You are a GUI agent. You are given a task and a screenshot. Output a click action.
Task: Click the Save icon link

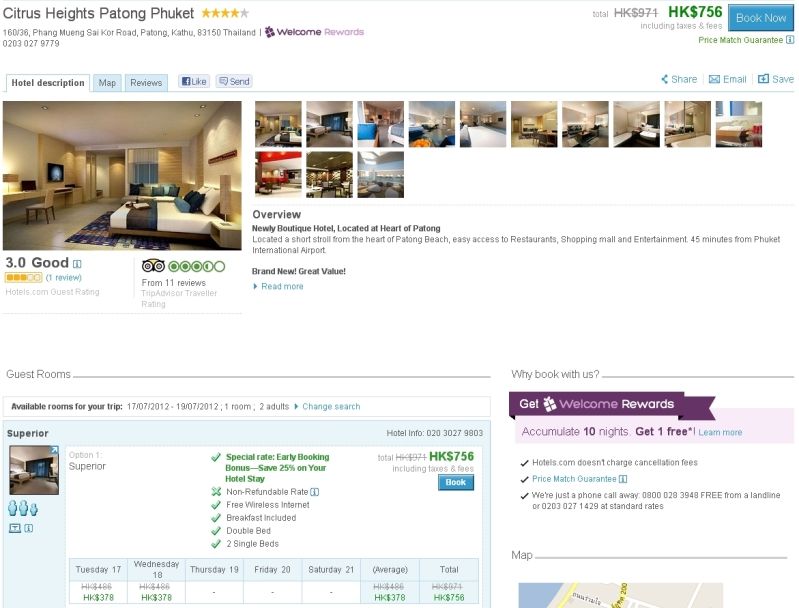click(775, 79)
